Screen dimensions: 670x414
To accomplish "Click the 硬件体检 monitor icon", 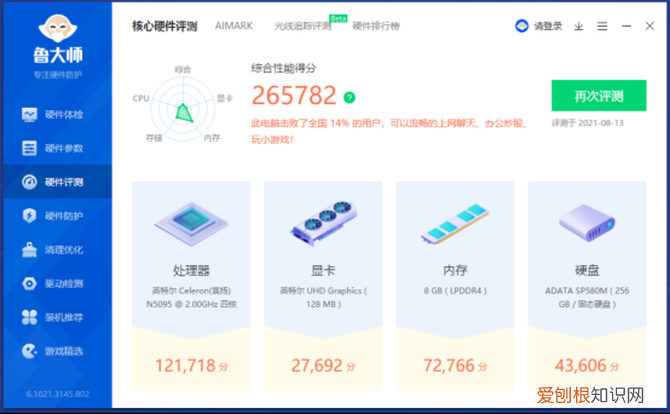I will (x=29, y=115).
